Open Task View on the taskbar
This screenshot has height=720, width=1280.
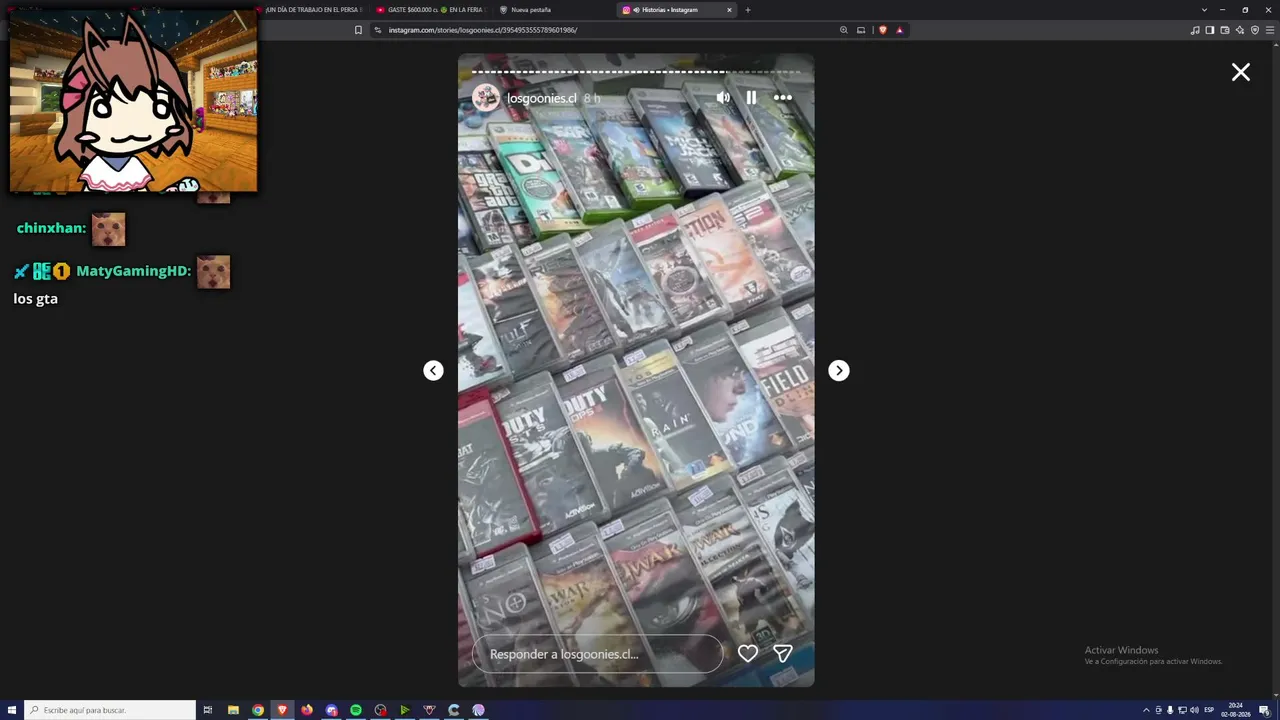(208, 710)
